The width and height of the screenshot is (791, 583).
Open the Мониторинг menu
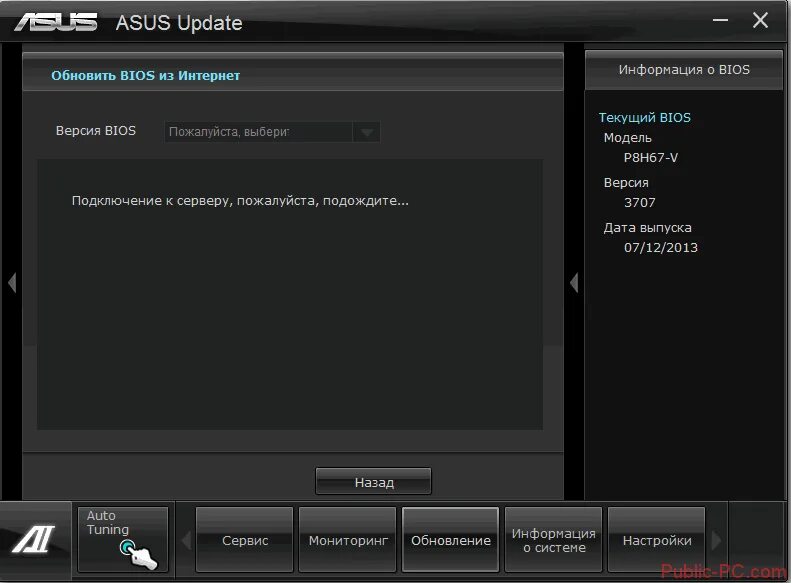pos(348,540)
